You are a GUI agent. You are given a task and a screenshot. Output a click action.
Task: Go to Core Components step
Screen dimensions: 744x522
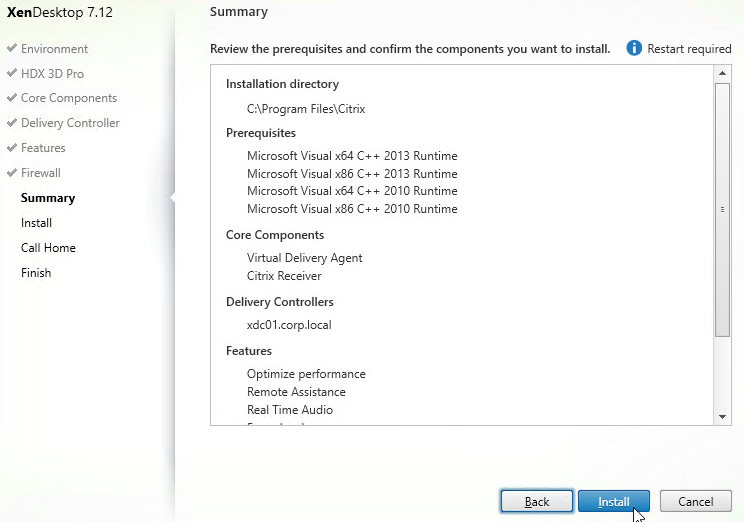(x=69, y=98)
